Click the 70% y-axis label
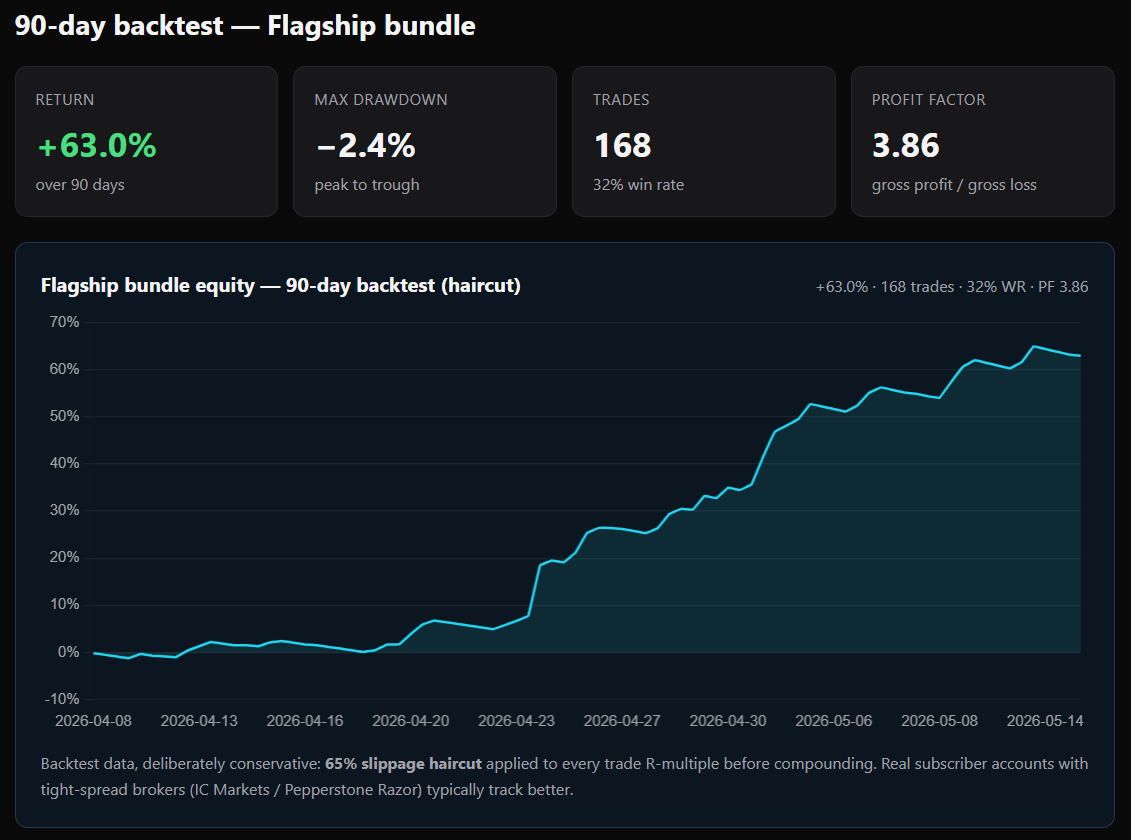This screenshot has width=1131, height=840. click(64, 322)
